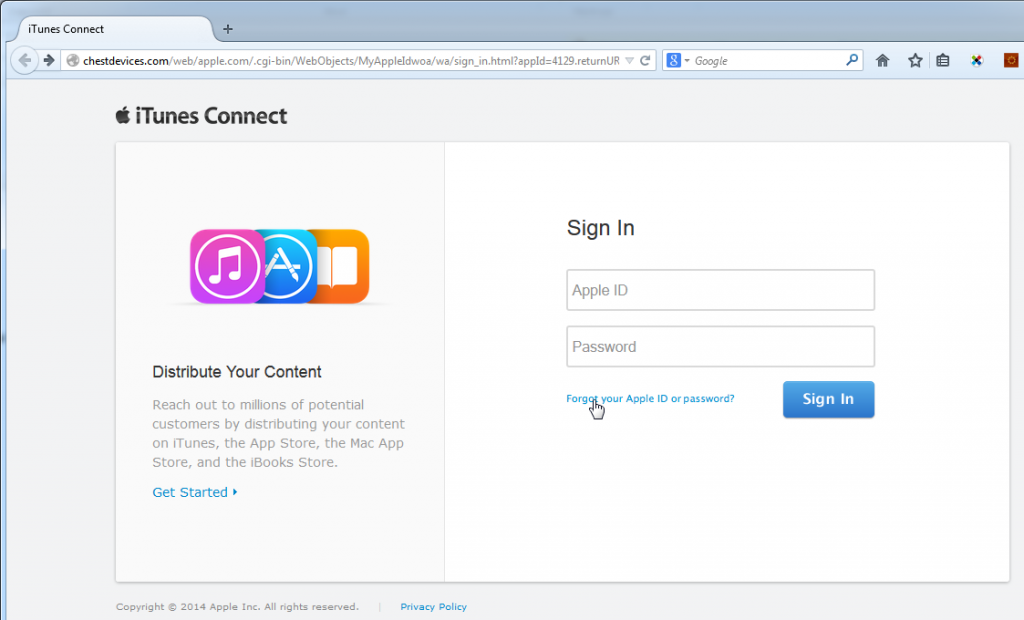Click the address bar URL
The image size is (1024, 620).
pyautogui.click(x=351, y=61)
